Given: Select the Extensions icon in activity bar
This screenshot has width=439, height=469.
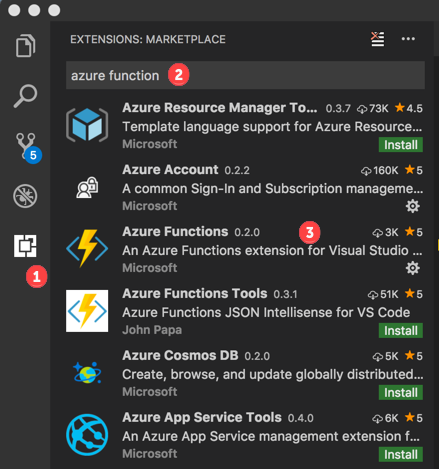Looking at the screenshot, I should click(x=25, y=246).
